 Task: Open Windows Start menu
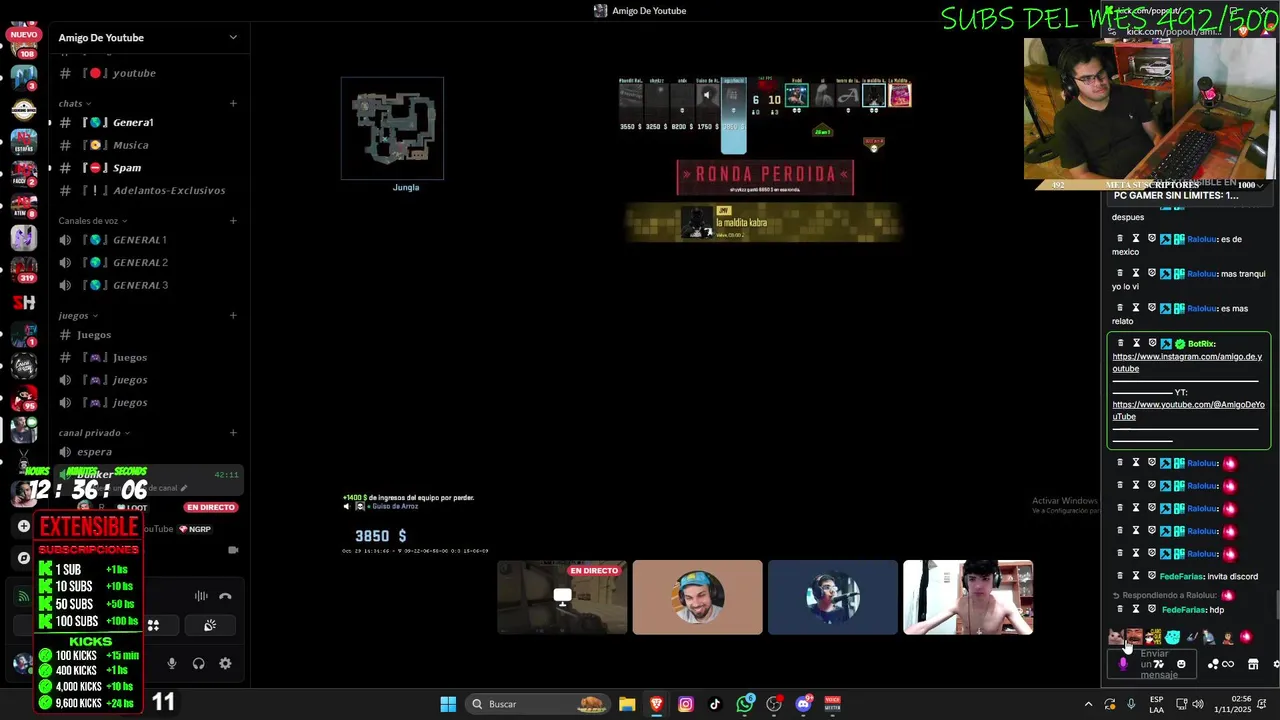448,704
